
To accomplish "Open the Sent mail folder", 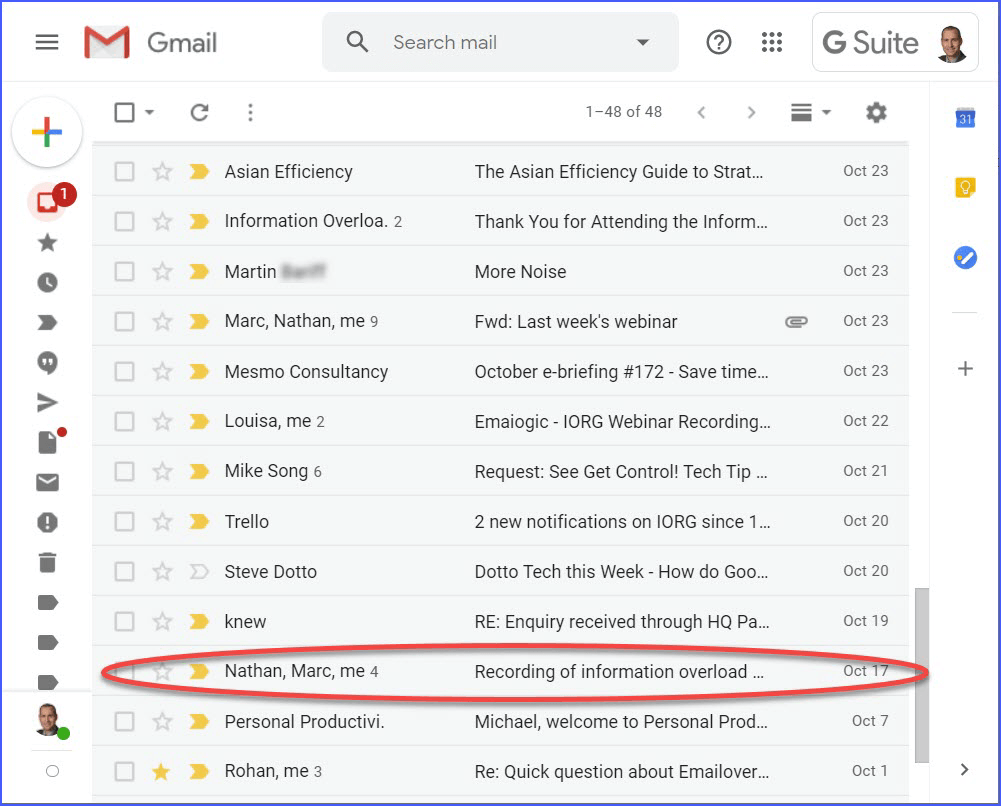I will [x=48, y=402].
